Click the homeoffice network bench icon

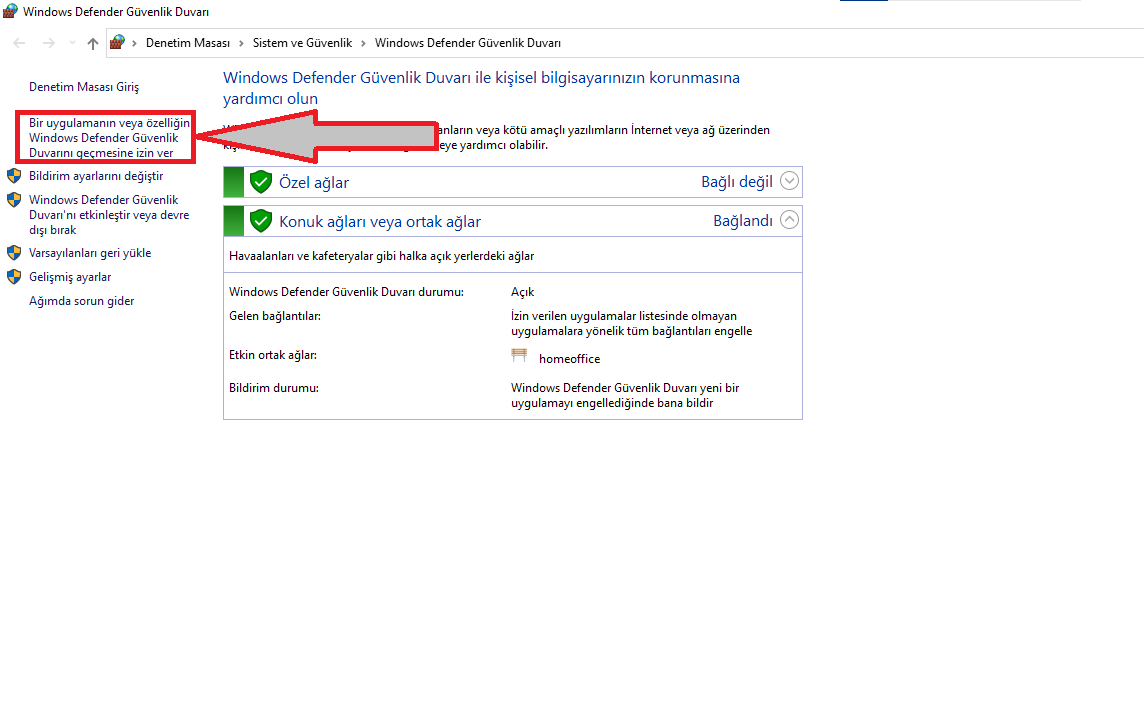(519, 355)
